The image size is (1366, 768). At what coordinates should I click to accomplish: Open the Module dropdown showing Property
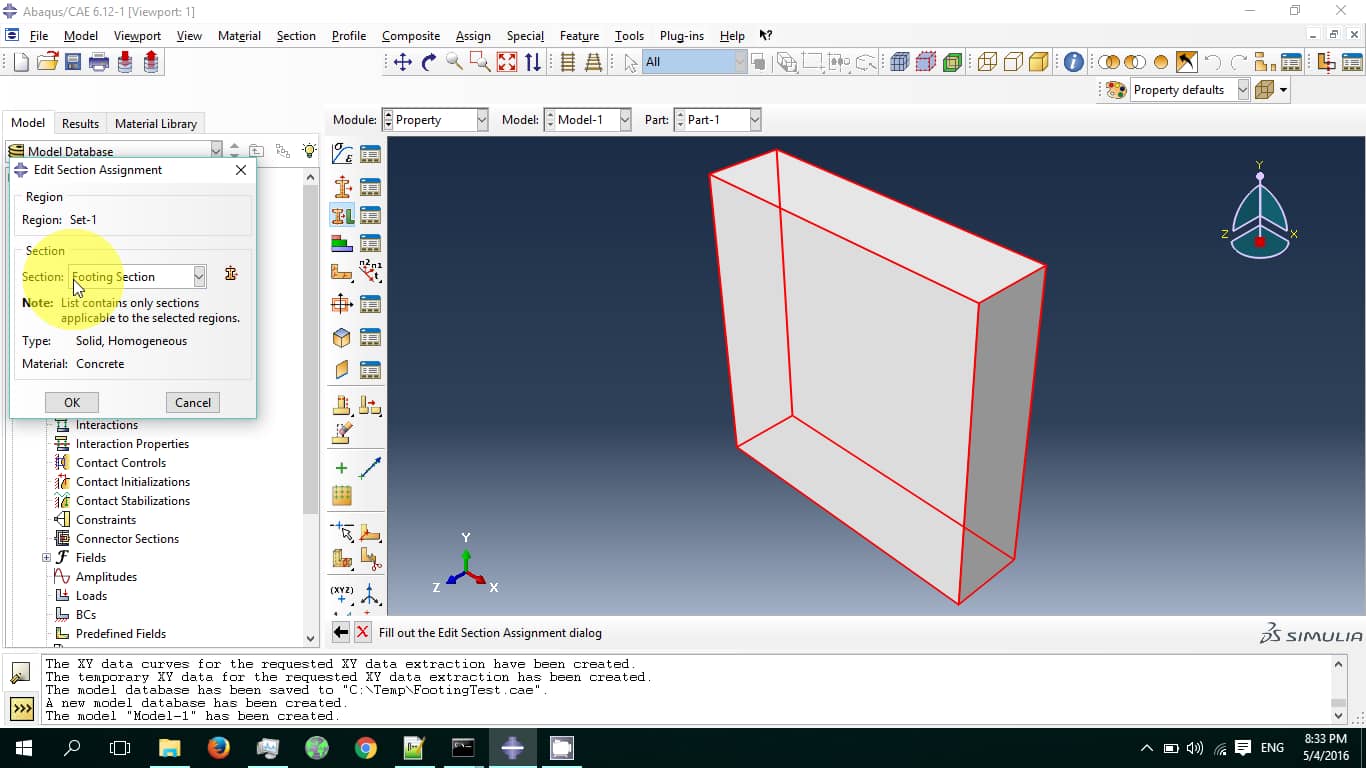[x=481, y=120]
